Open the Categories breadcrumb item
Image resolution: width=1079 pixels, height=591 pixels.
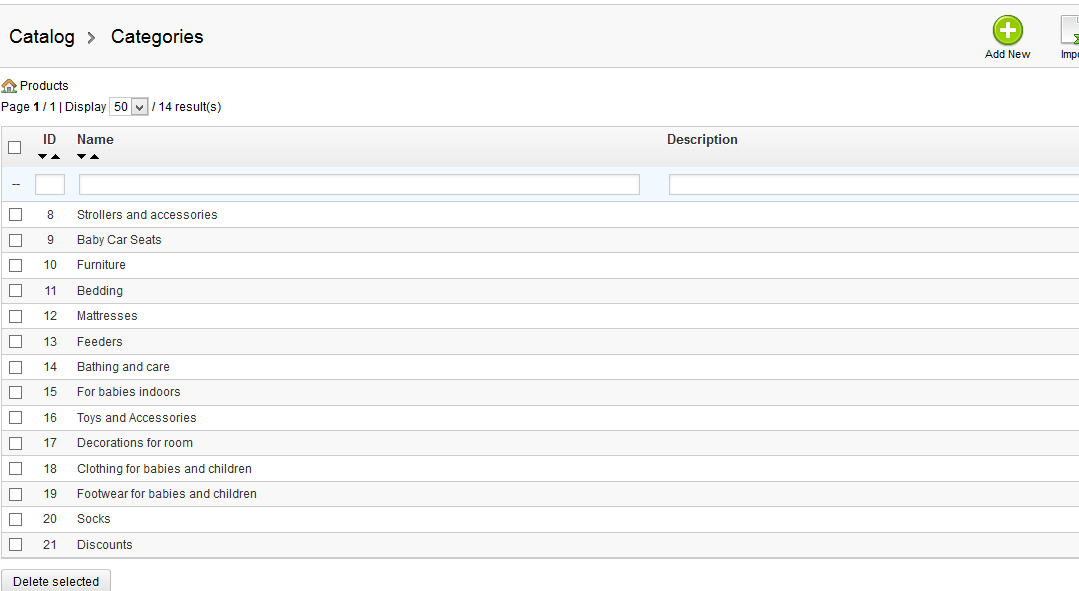(x=157, y=36)
